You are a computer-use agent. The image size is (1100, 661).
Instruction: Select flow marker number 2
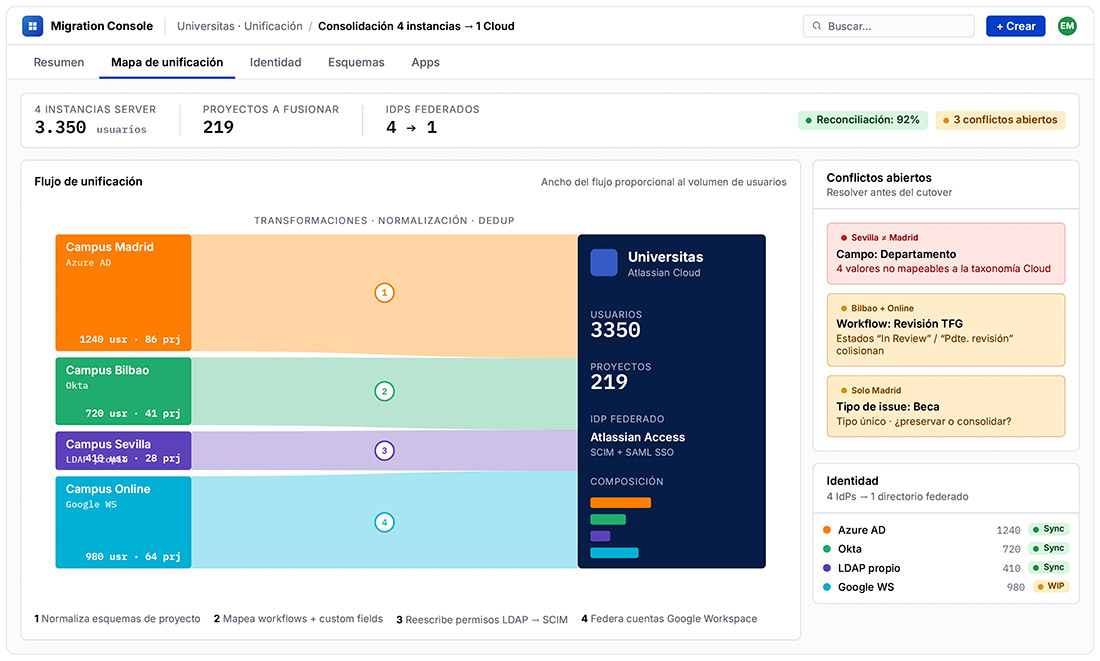(x=384, y=391)
